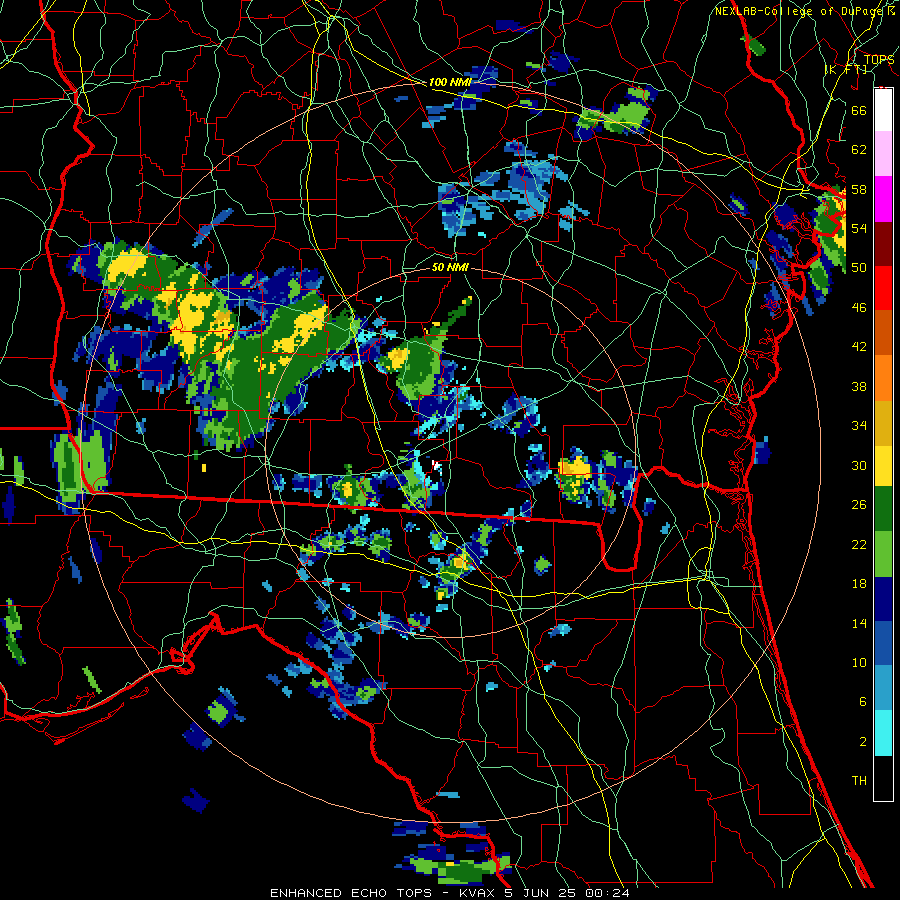Click the white radar site marker

(x=436, y=465)
